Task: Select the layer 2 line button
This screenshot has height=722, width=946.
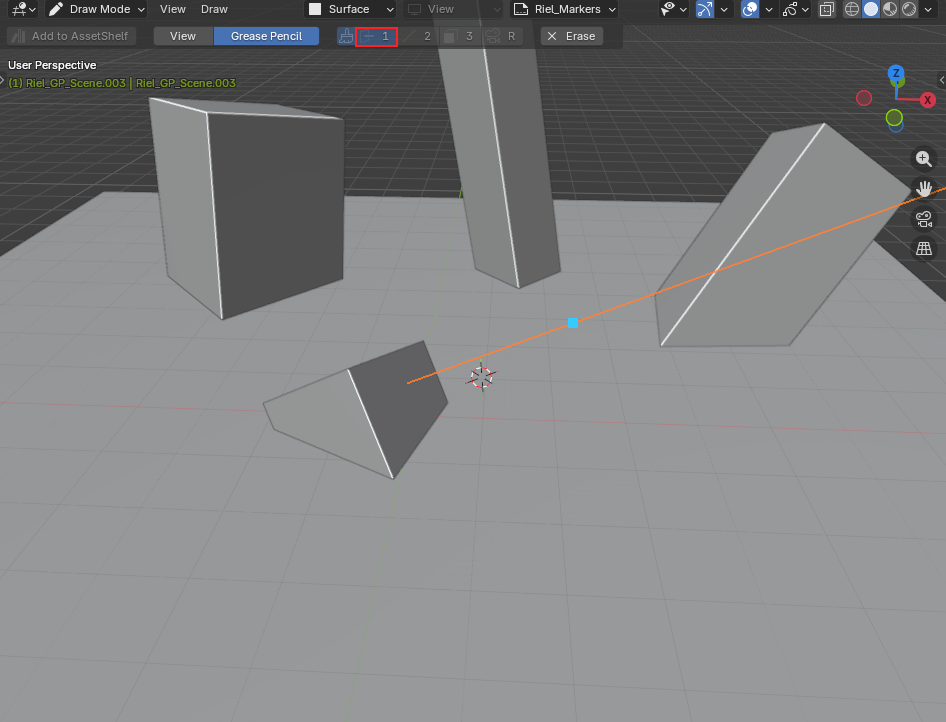Action: (419, 36)
